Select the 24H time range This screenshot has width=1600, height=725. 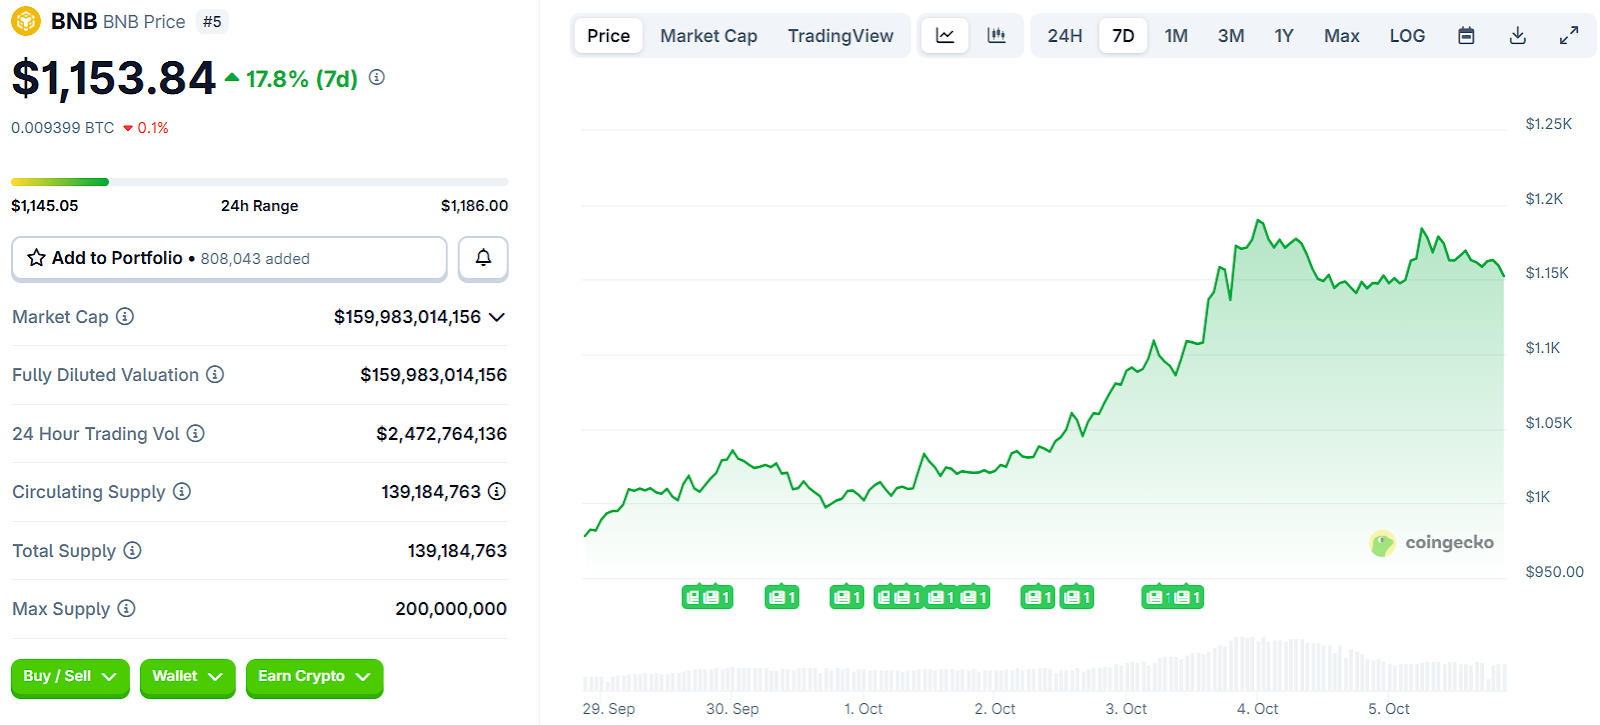pyautogui.click(x=1064, y=36)
